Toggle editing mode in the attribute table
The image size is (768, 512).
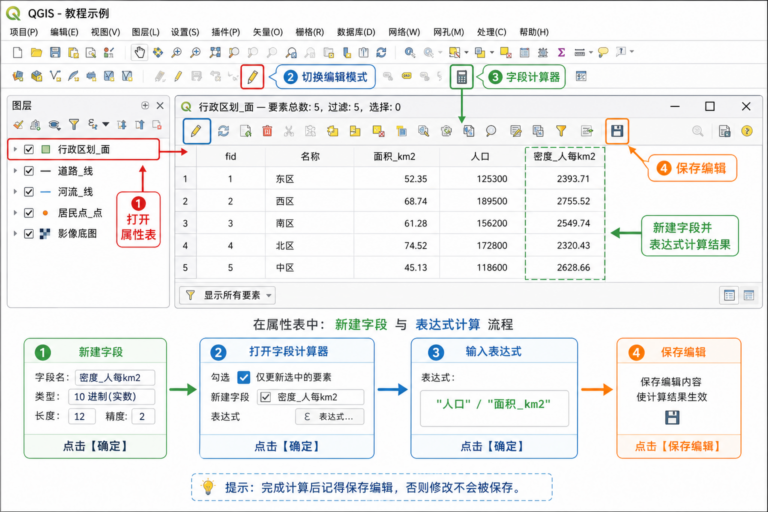(x=196, y=131)
